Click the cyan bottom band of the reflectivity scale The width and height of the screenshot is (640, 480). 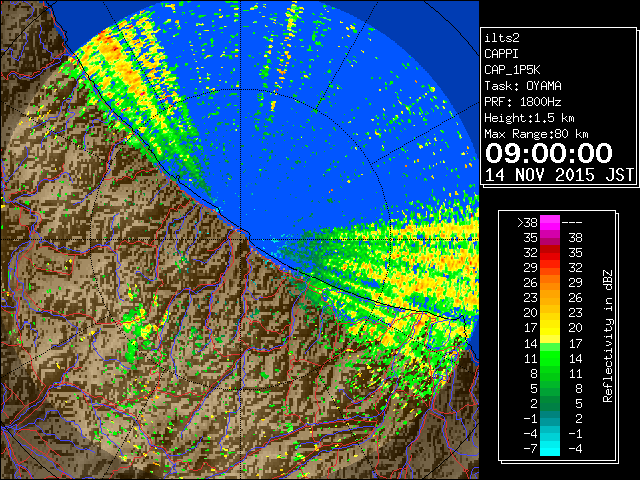550,448
